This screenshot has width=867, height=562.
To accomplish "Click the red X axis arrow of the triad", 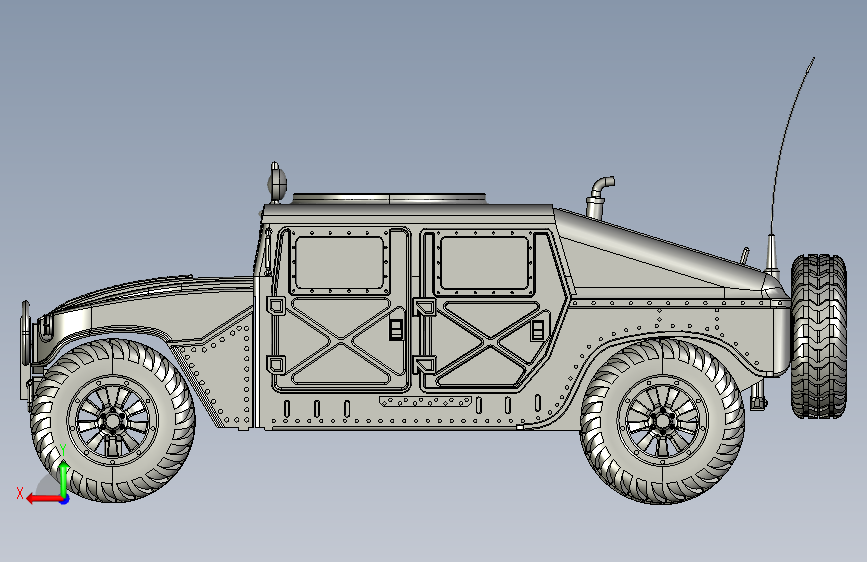I will 44,499.
